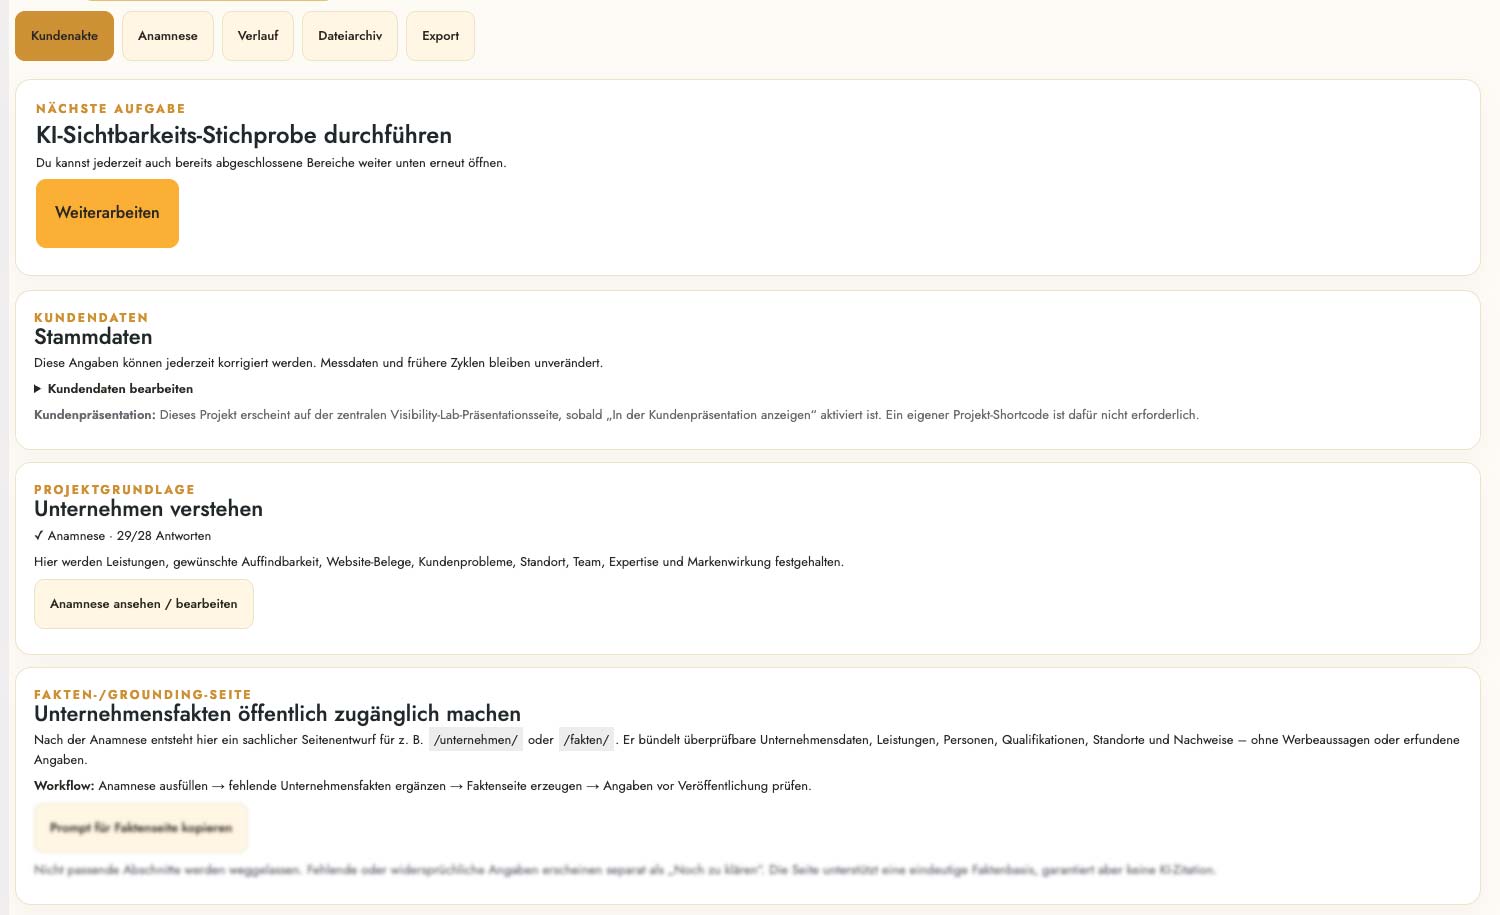Go to the Dateiarchiv tab
The image size is (1500, 915).
coord(350,36)
